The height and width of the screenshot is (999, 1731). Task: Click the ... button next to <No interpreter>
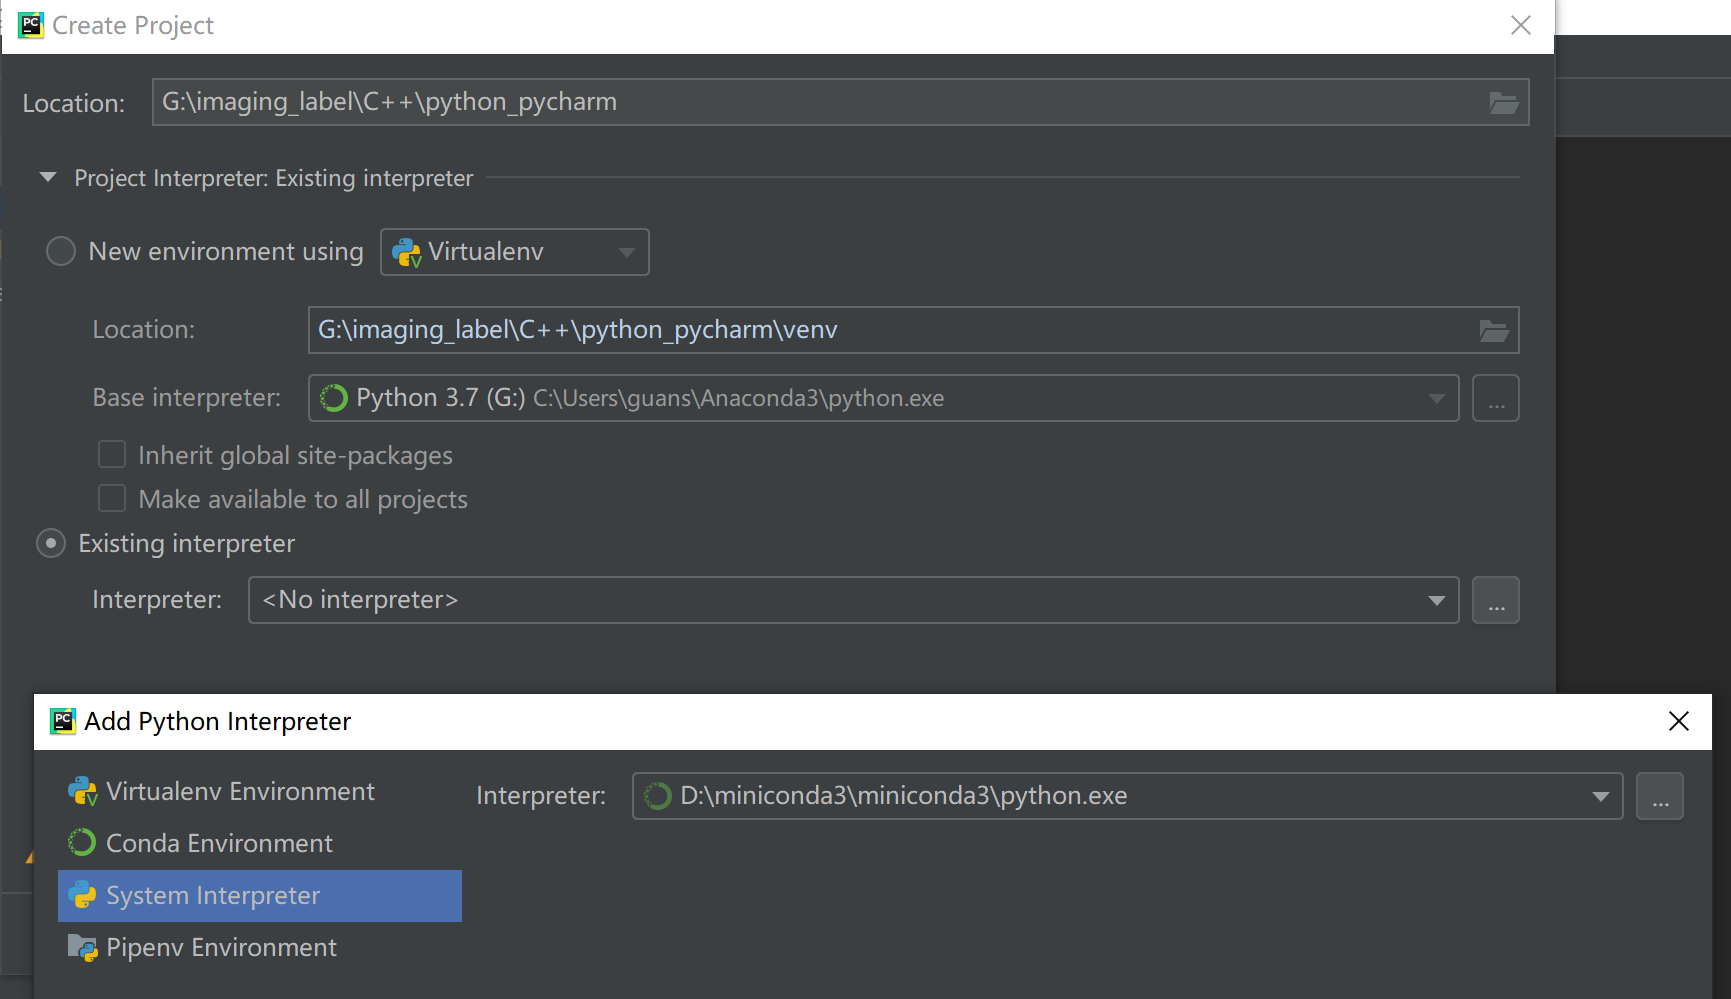(1496, 600)
